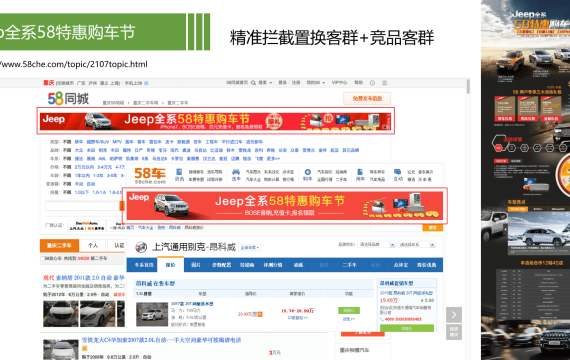
Task: Click the green 询底价 button in the table row
Action: [349, 310]
